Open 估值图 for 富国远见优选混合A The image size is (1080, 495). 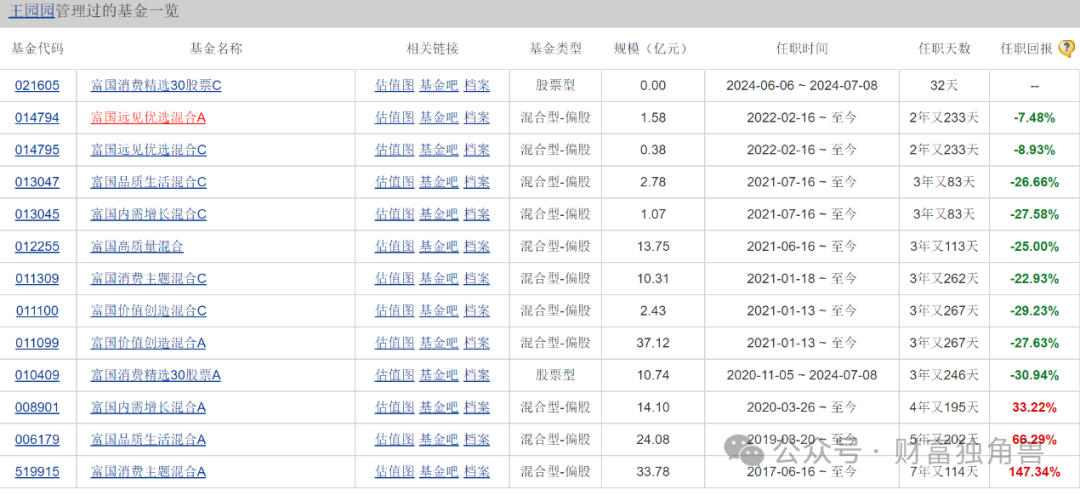(x=395, y=118)
